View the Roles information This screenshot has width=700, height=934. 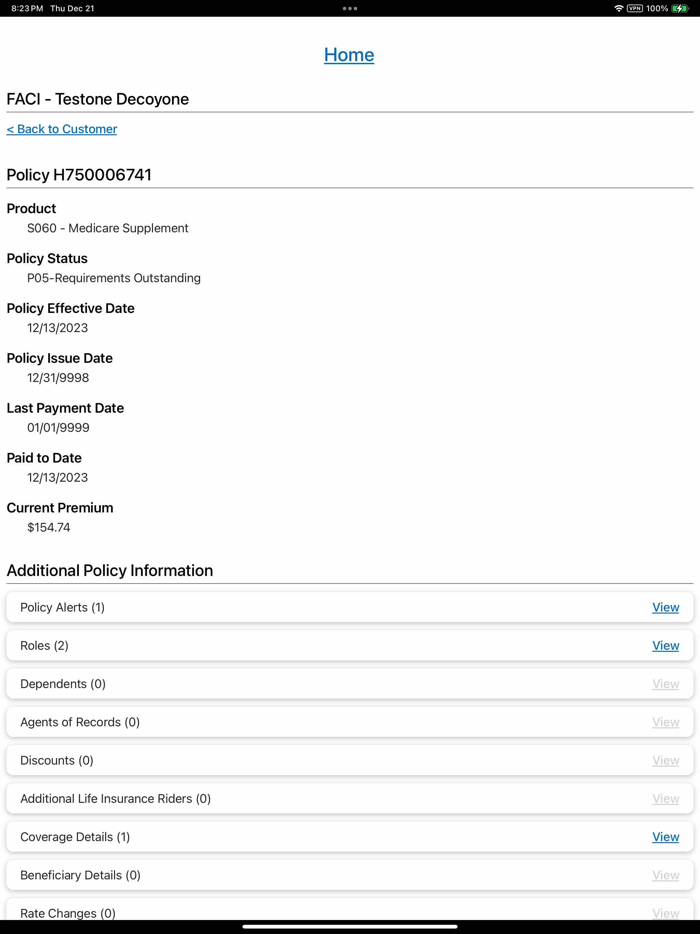[x=666, y=645]
